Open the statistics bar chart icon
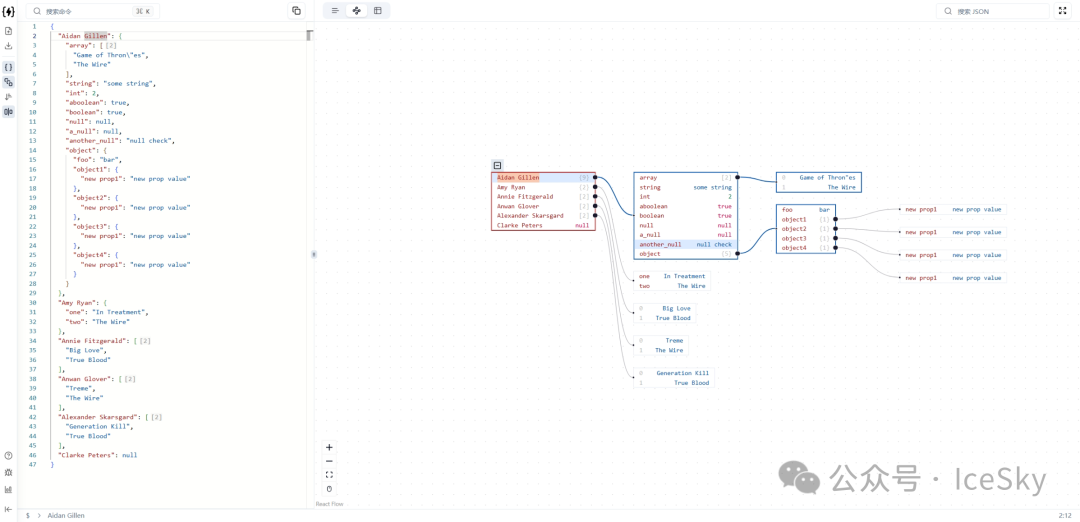The image size is (1080, 522). point(9,489)
